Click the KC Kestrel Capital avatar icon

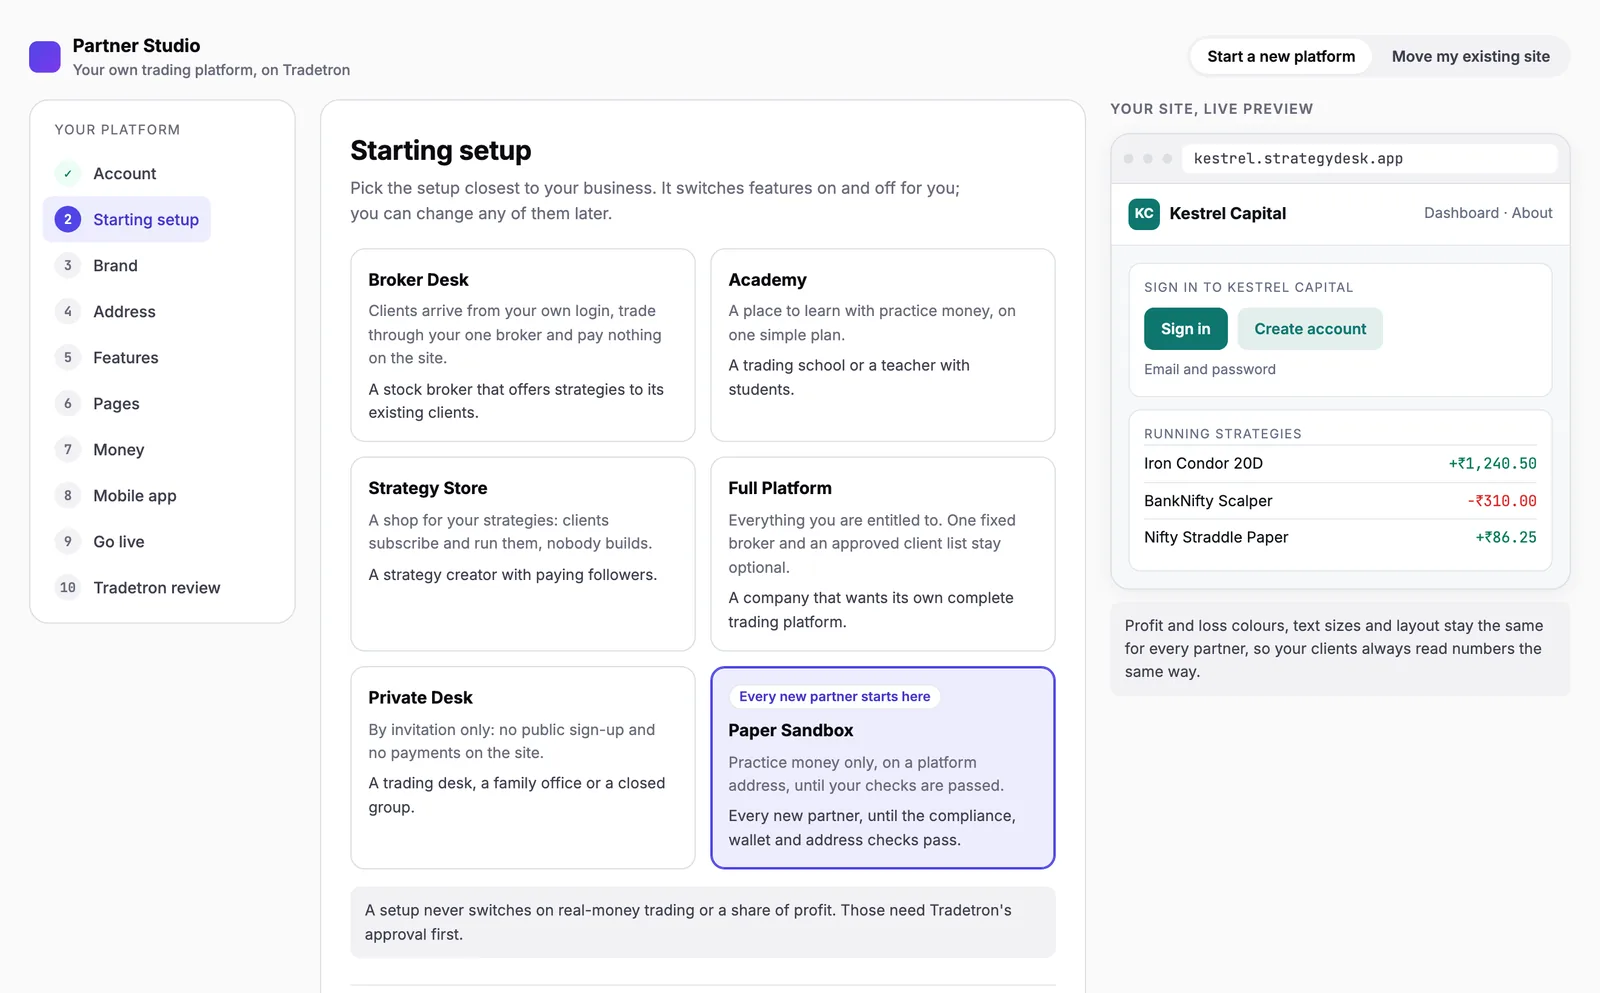[1144, 214]
